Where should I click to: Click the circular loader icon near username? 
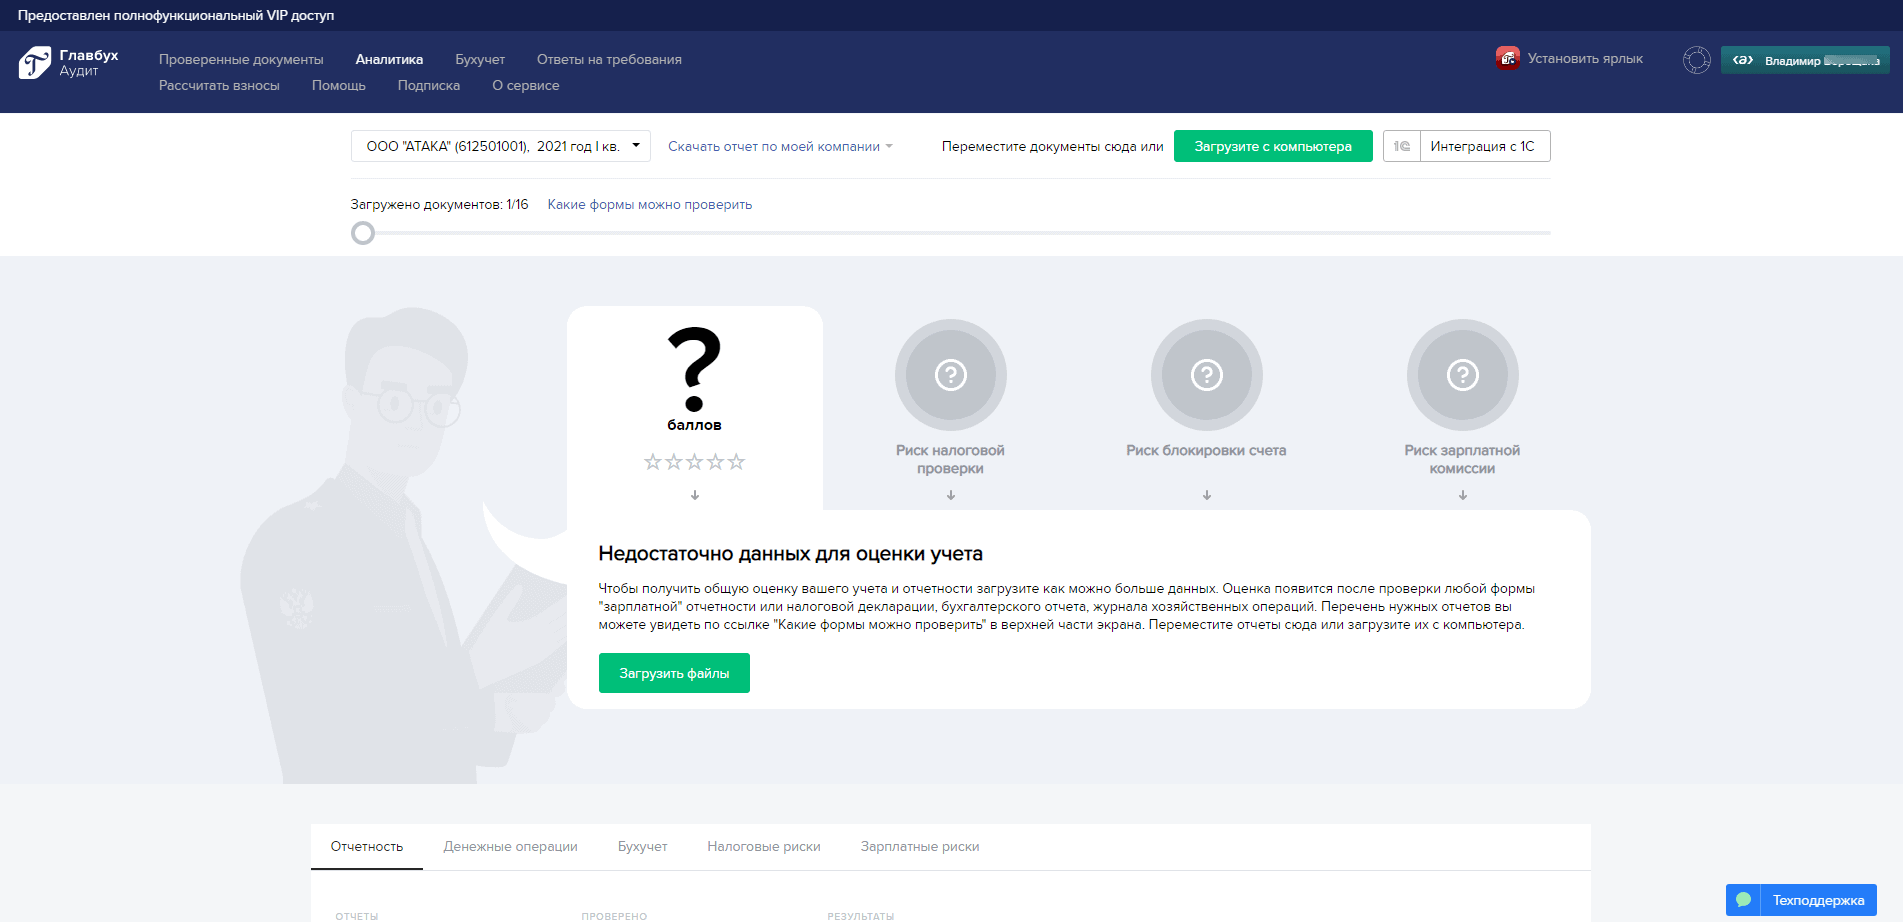pyautogui.click(x=1696, y=60)
